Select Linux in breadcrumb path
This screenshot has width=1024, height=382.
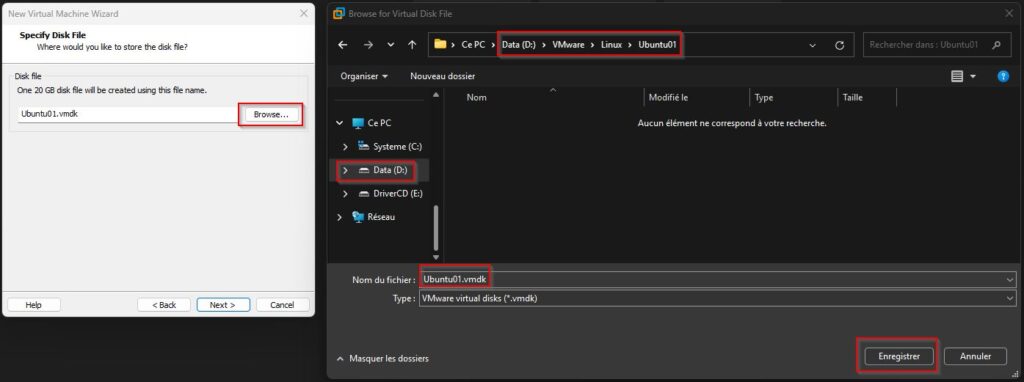tap(611, 45)
